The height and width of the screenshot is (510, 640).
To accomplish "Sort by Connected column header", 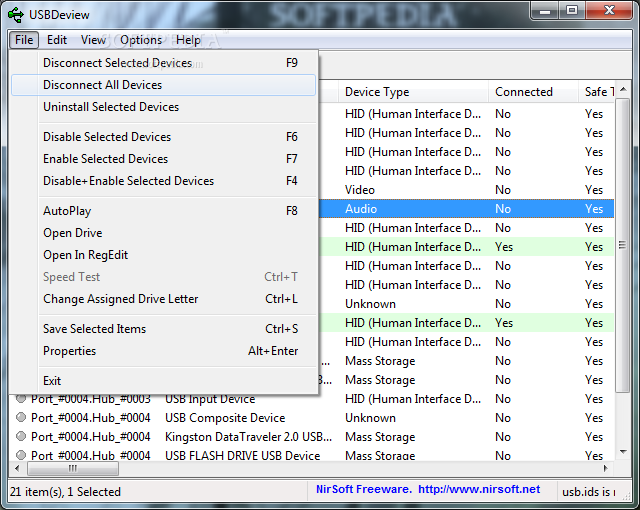I will [533, 92].
